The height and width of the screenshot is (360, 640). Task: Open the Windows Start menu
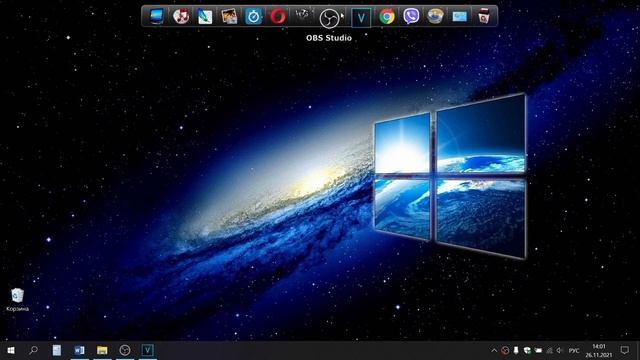[11, 350]
